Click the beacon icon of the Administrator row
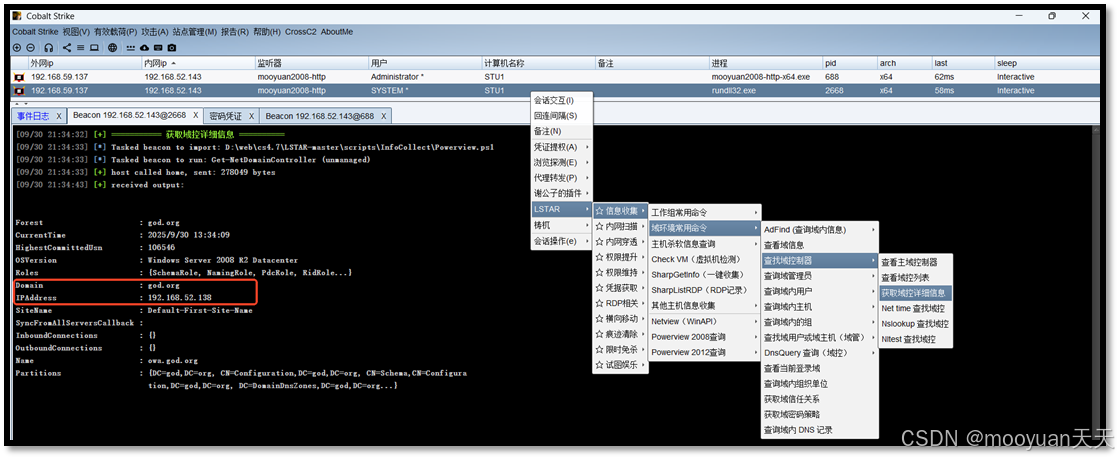The height and width of the screenshot is (459, 1119). point(19,76)
